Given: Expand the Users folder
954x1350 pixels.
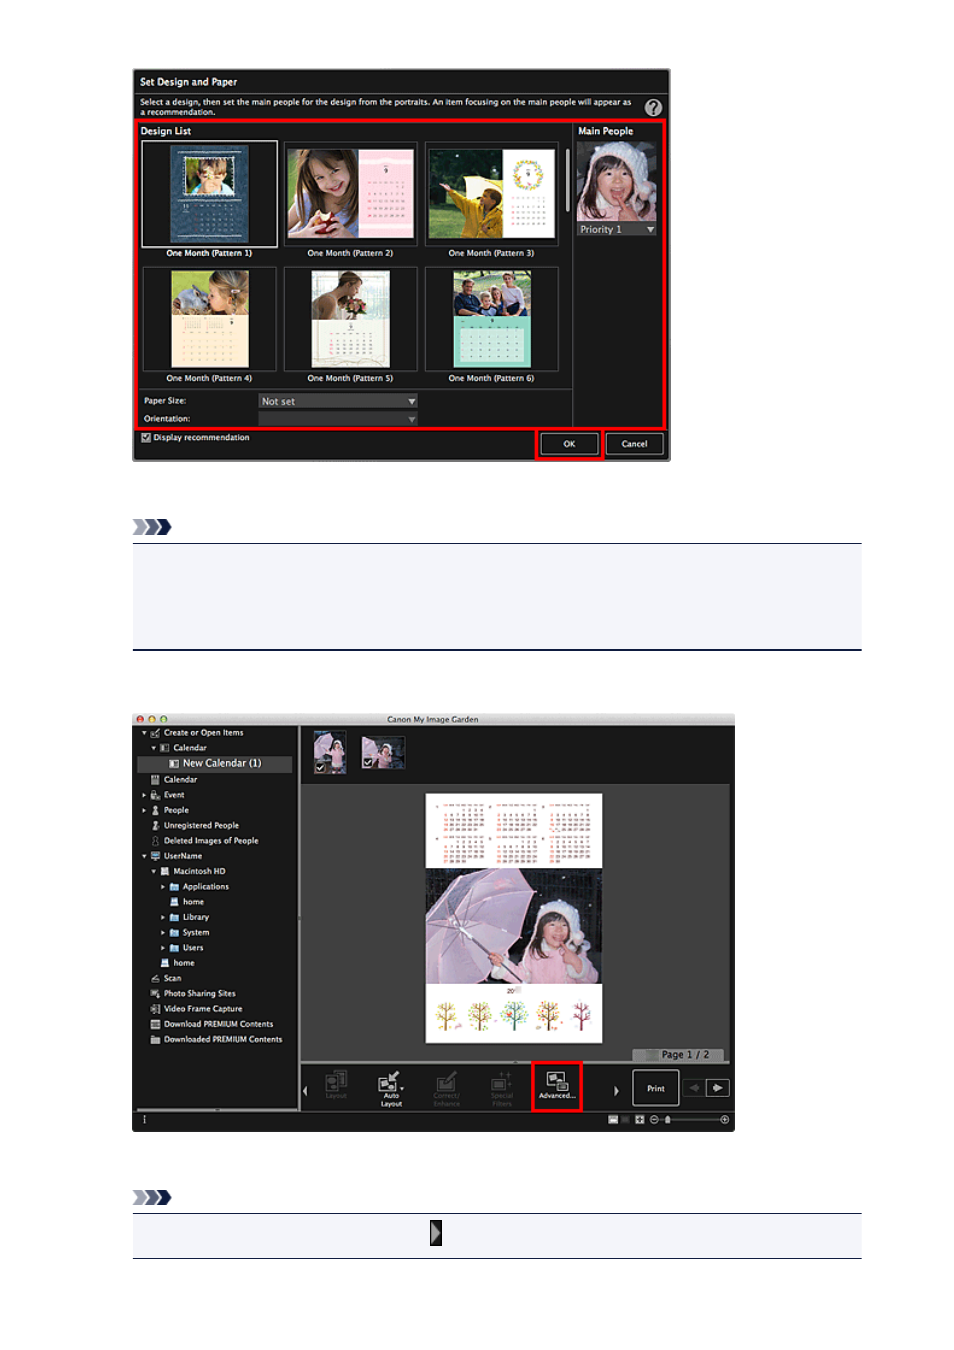Looking at the screenshot, I should pyautogui.click(x=163, y=948).
